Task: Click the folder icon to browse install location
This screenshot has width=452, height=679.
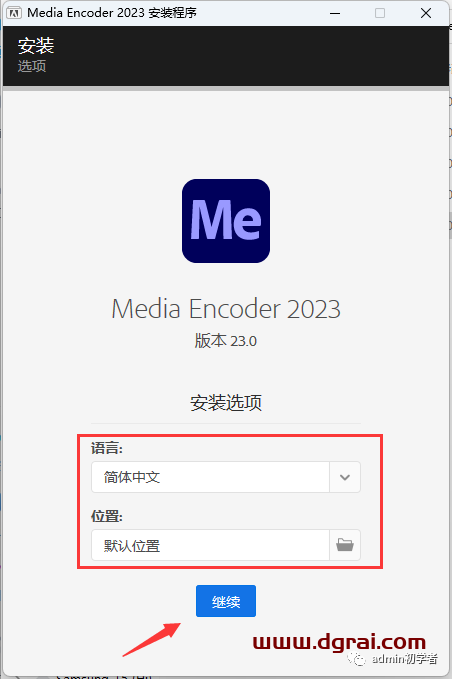Action: click(x=345, y=545)
